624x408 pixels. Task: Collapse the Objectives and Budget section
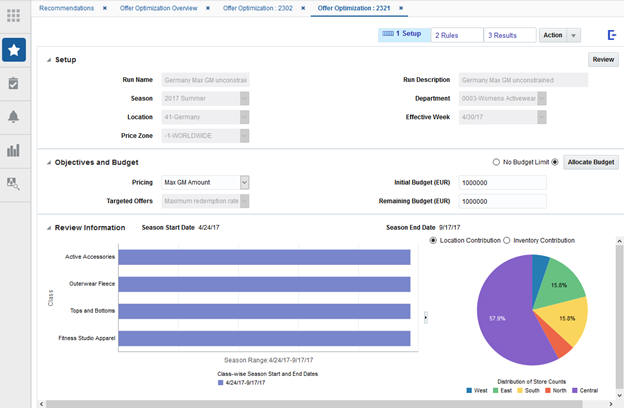(49, 163)
